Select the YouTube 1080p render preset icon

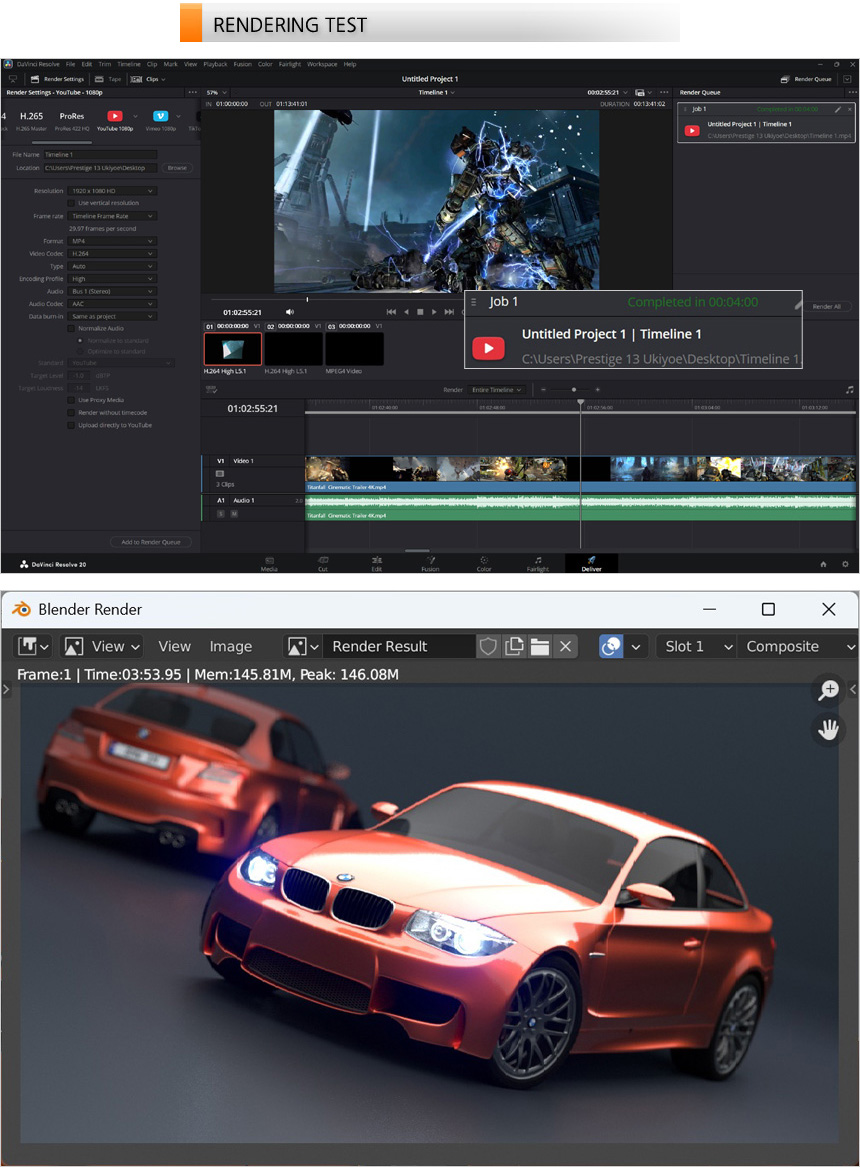tap(114, 116)
